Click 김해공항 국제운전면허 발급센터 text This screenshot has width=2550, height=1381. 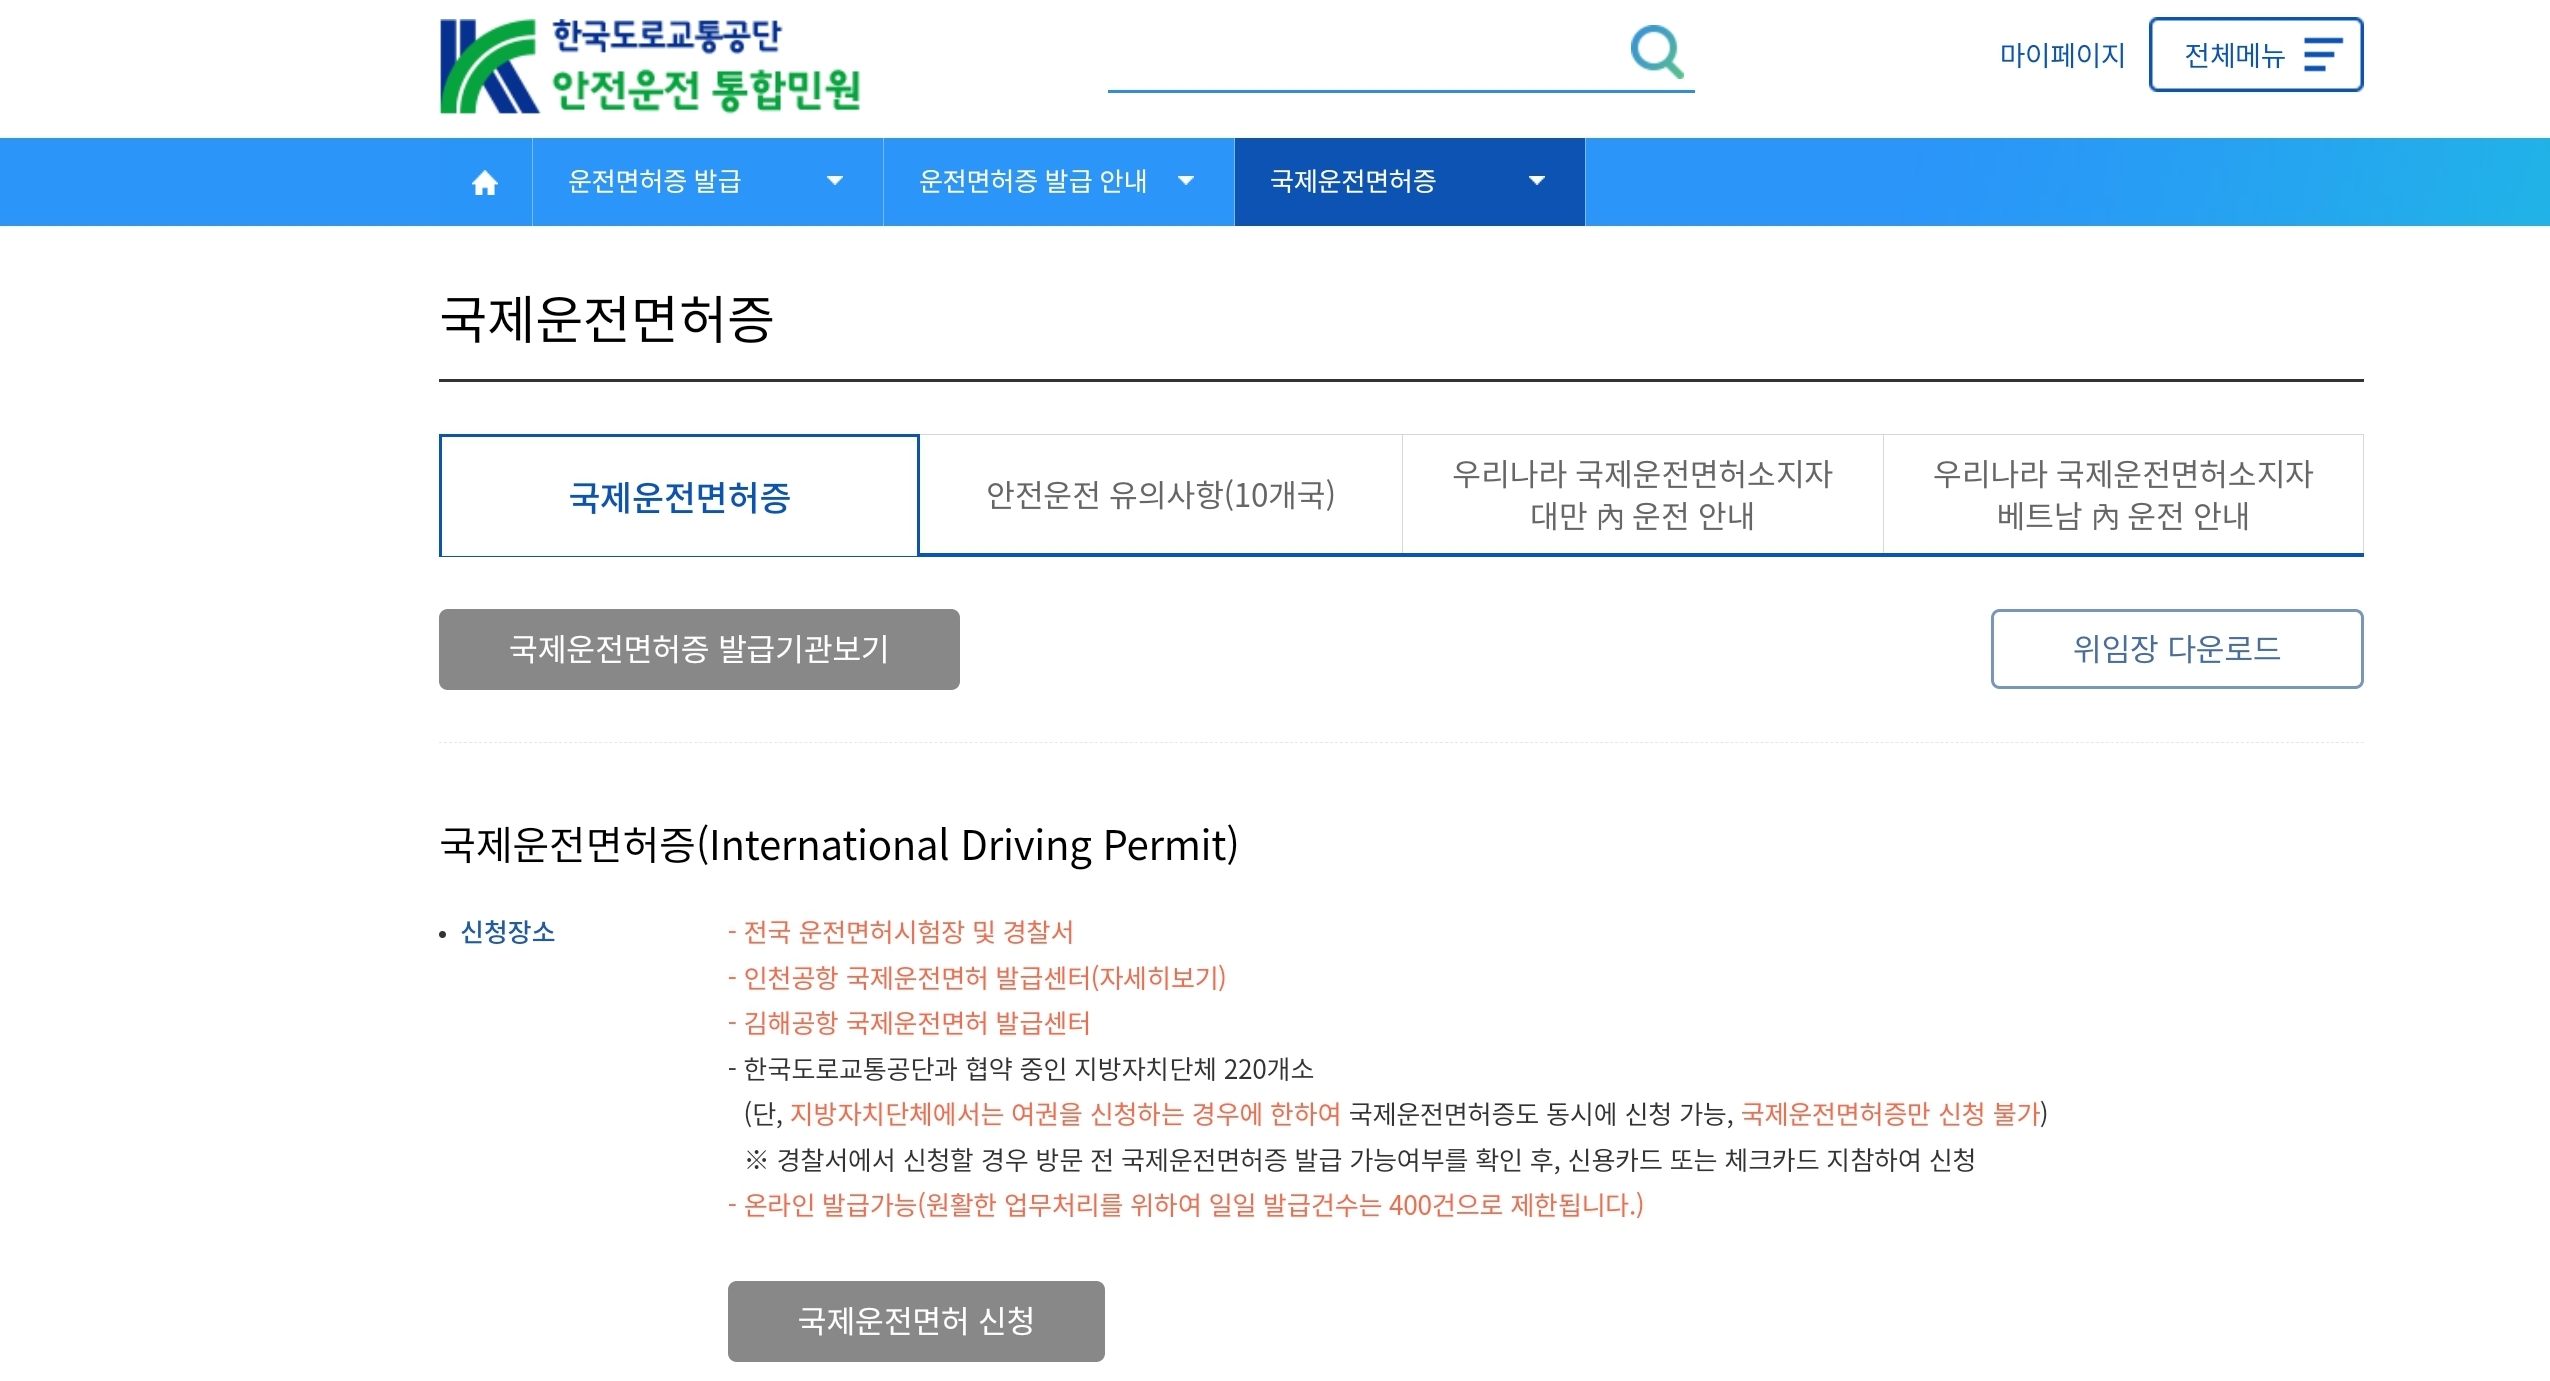point(916,1022)
